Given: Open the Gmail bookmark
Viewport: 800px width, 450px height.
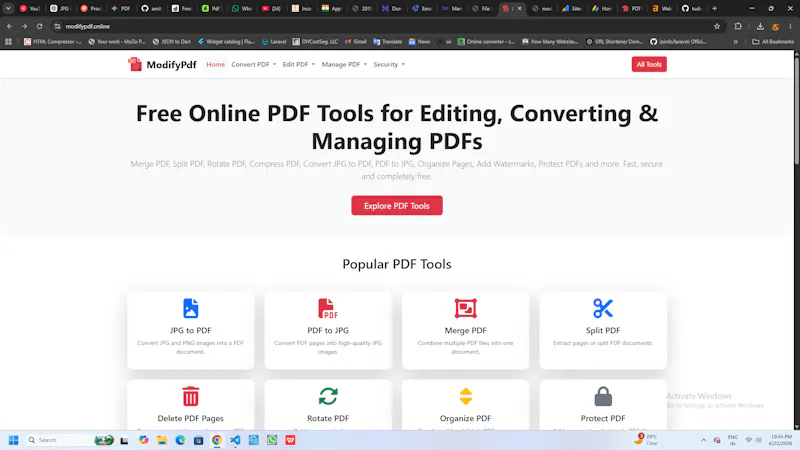Looking at the screenshot, I should click(356, 42).
